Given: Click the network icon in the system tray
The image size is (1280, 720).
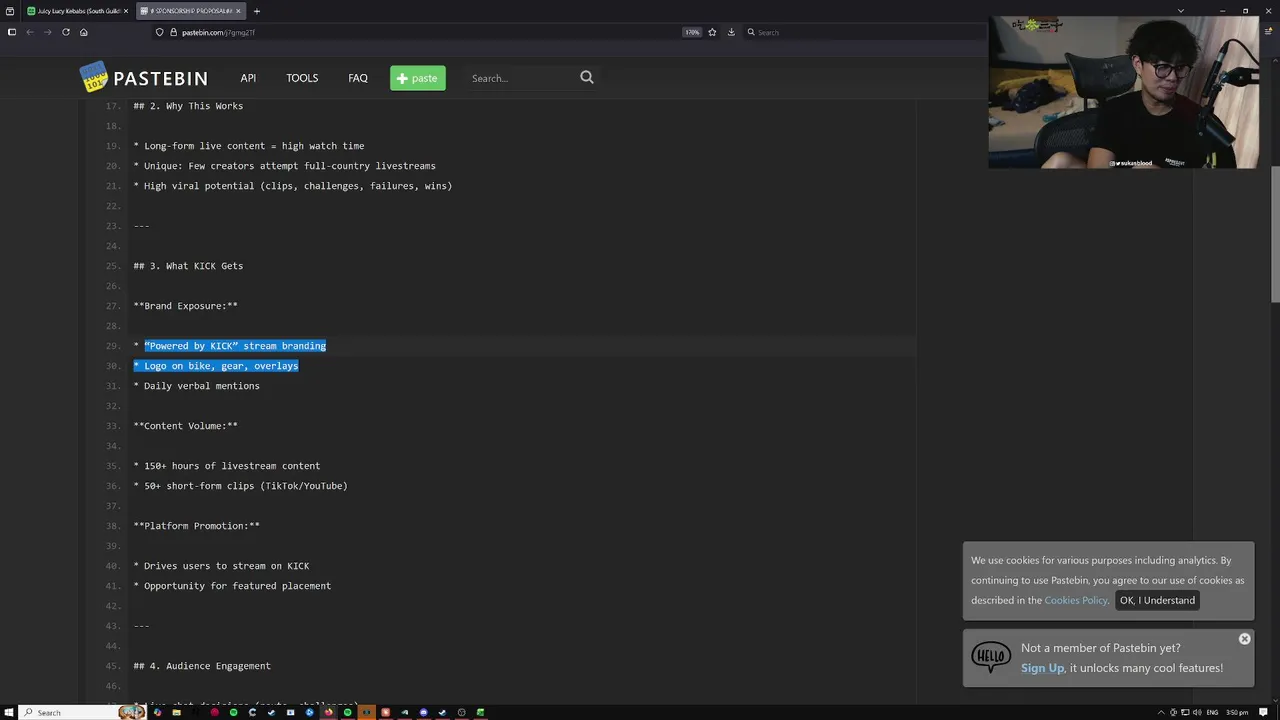Looking at the screenshot, I should 1185,712.
